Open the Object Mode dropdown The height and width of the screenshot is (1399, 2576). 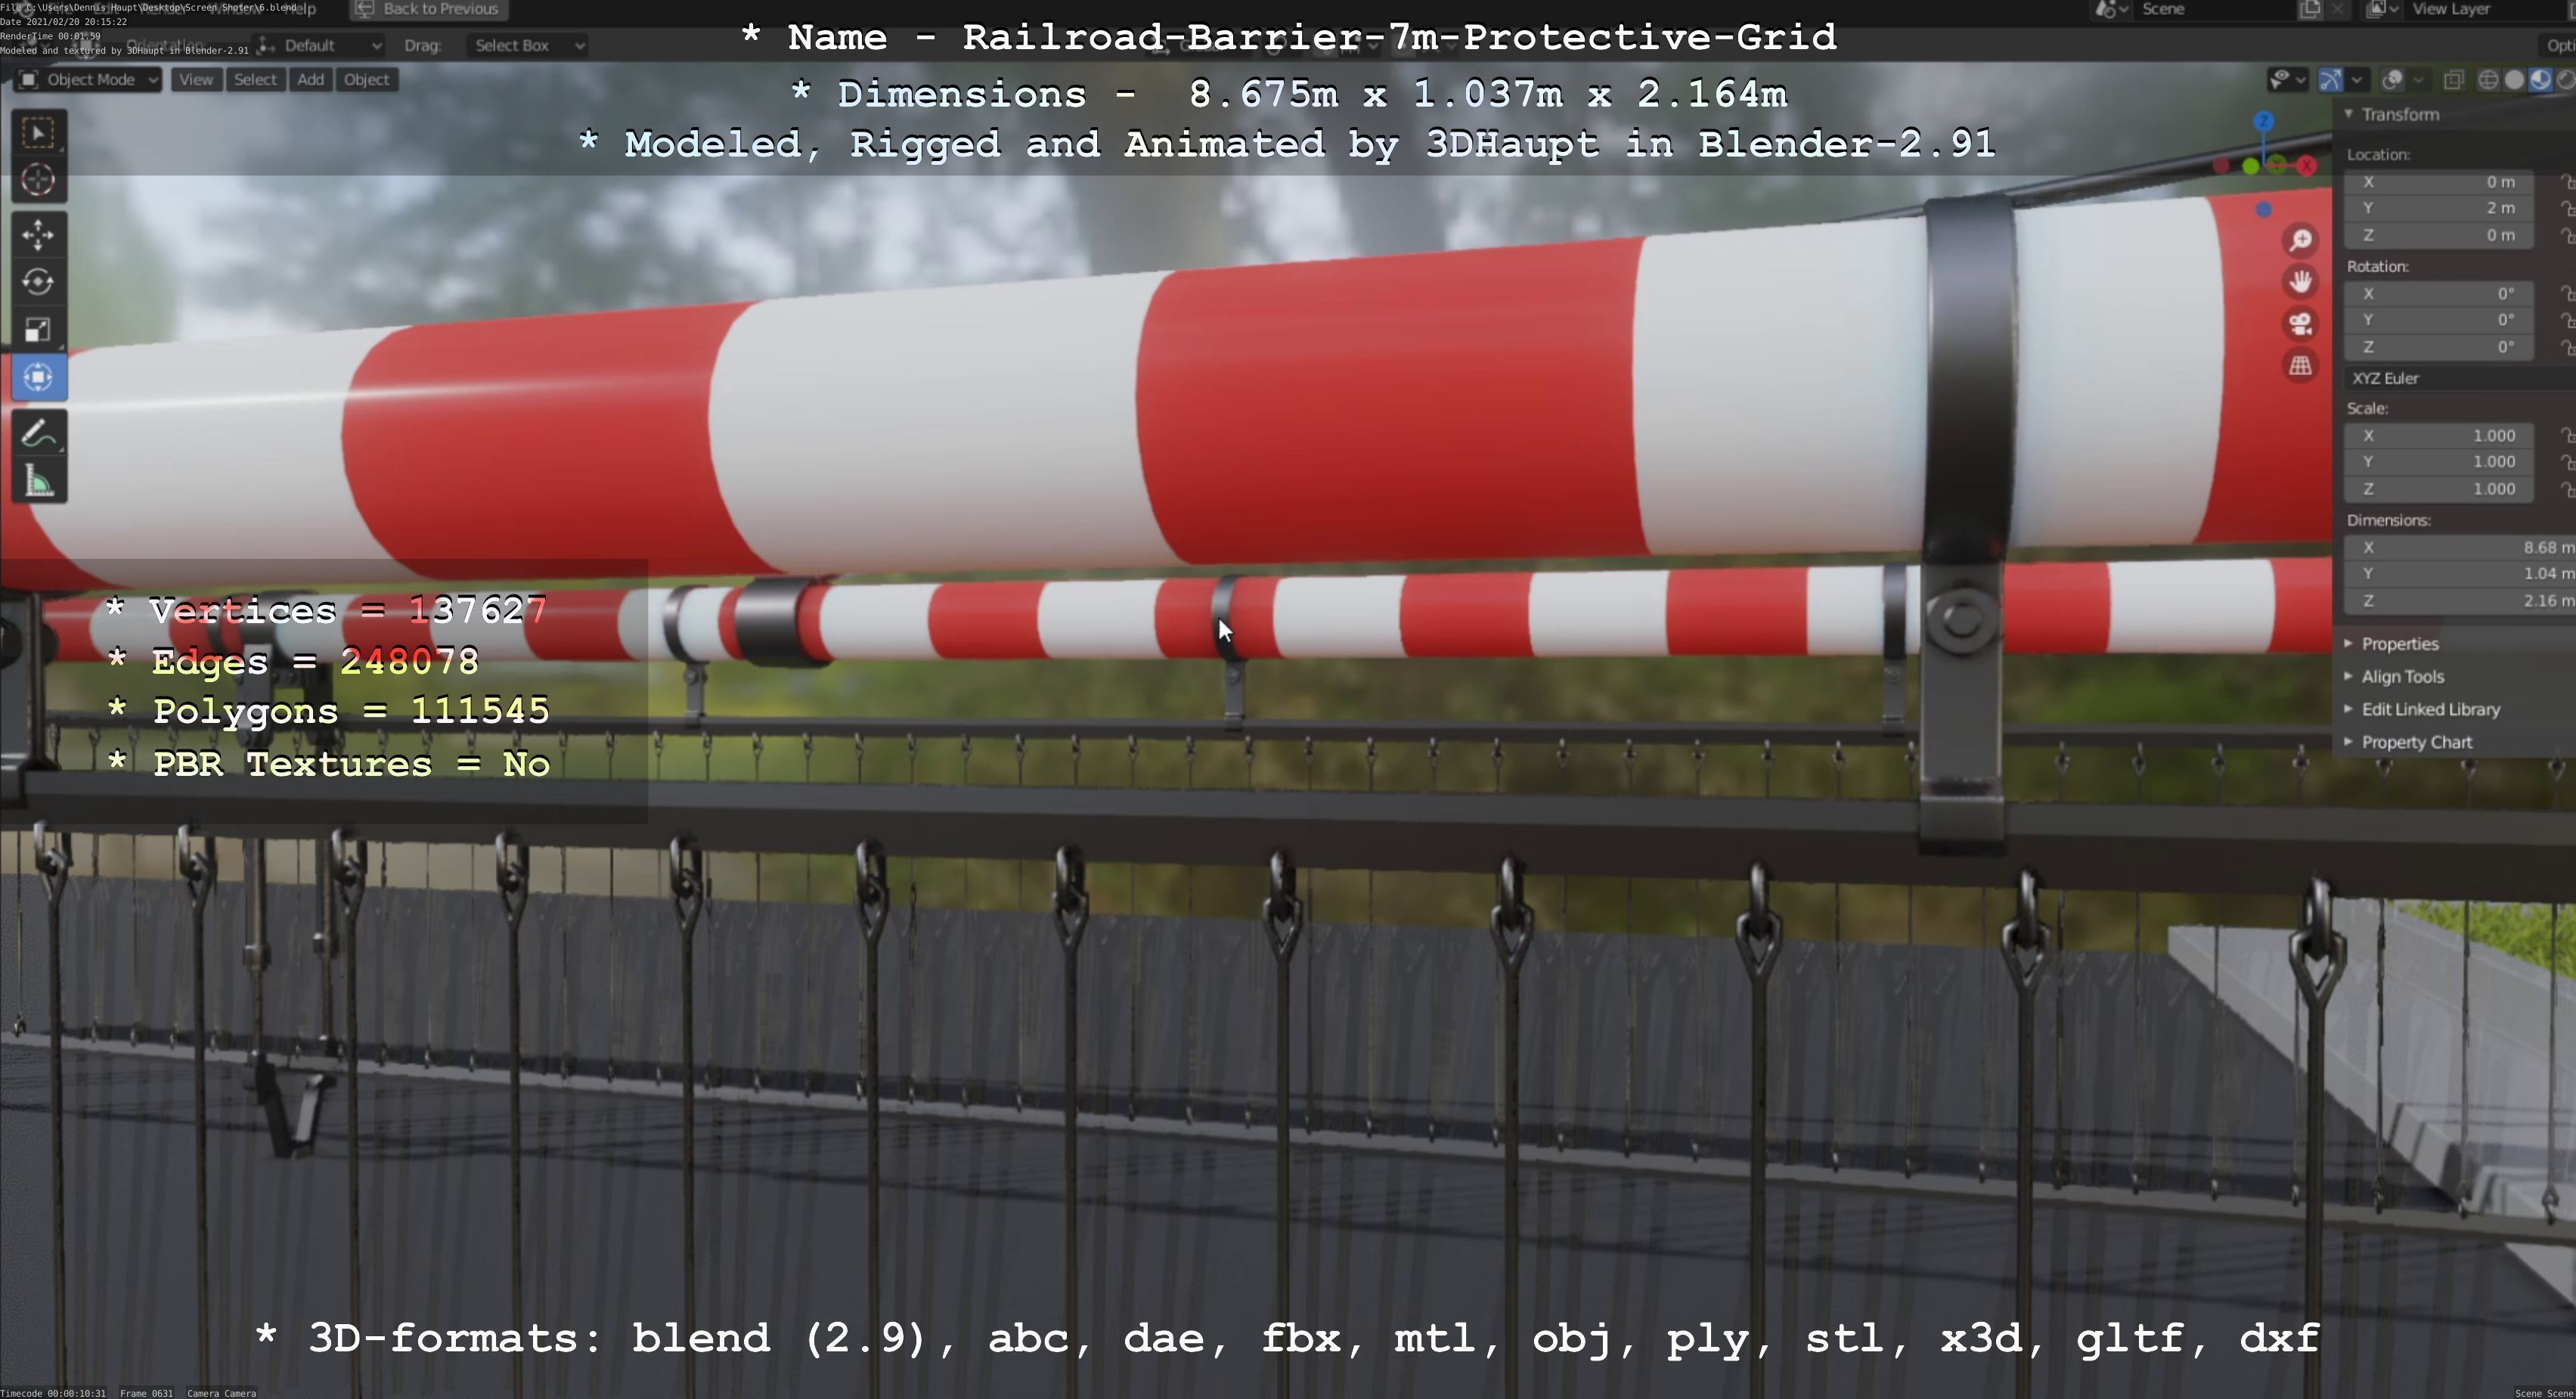tap(88, 80)
